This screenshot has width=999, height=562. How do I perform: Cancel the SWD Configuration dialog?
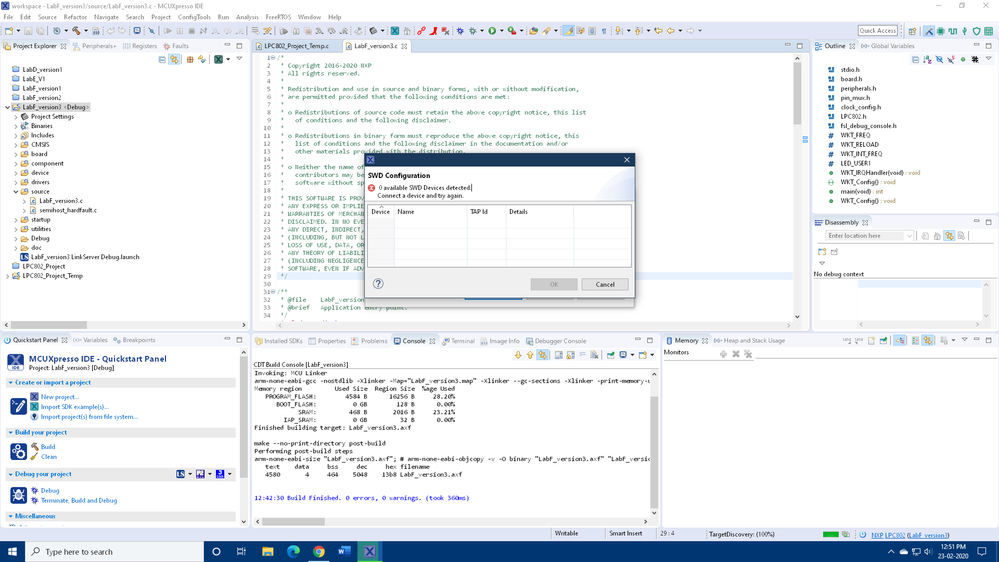pyautogui.click(x=605, y=284)
